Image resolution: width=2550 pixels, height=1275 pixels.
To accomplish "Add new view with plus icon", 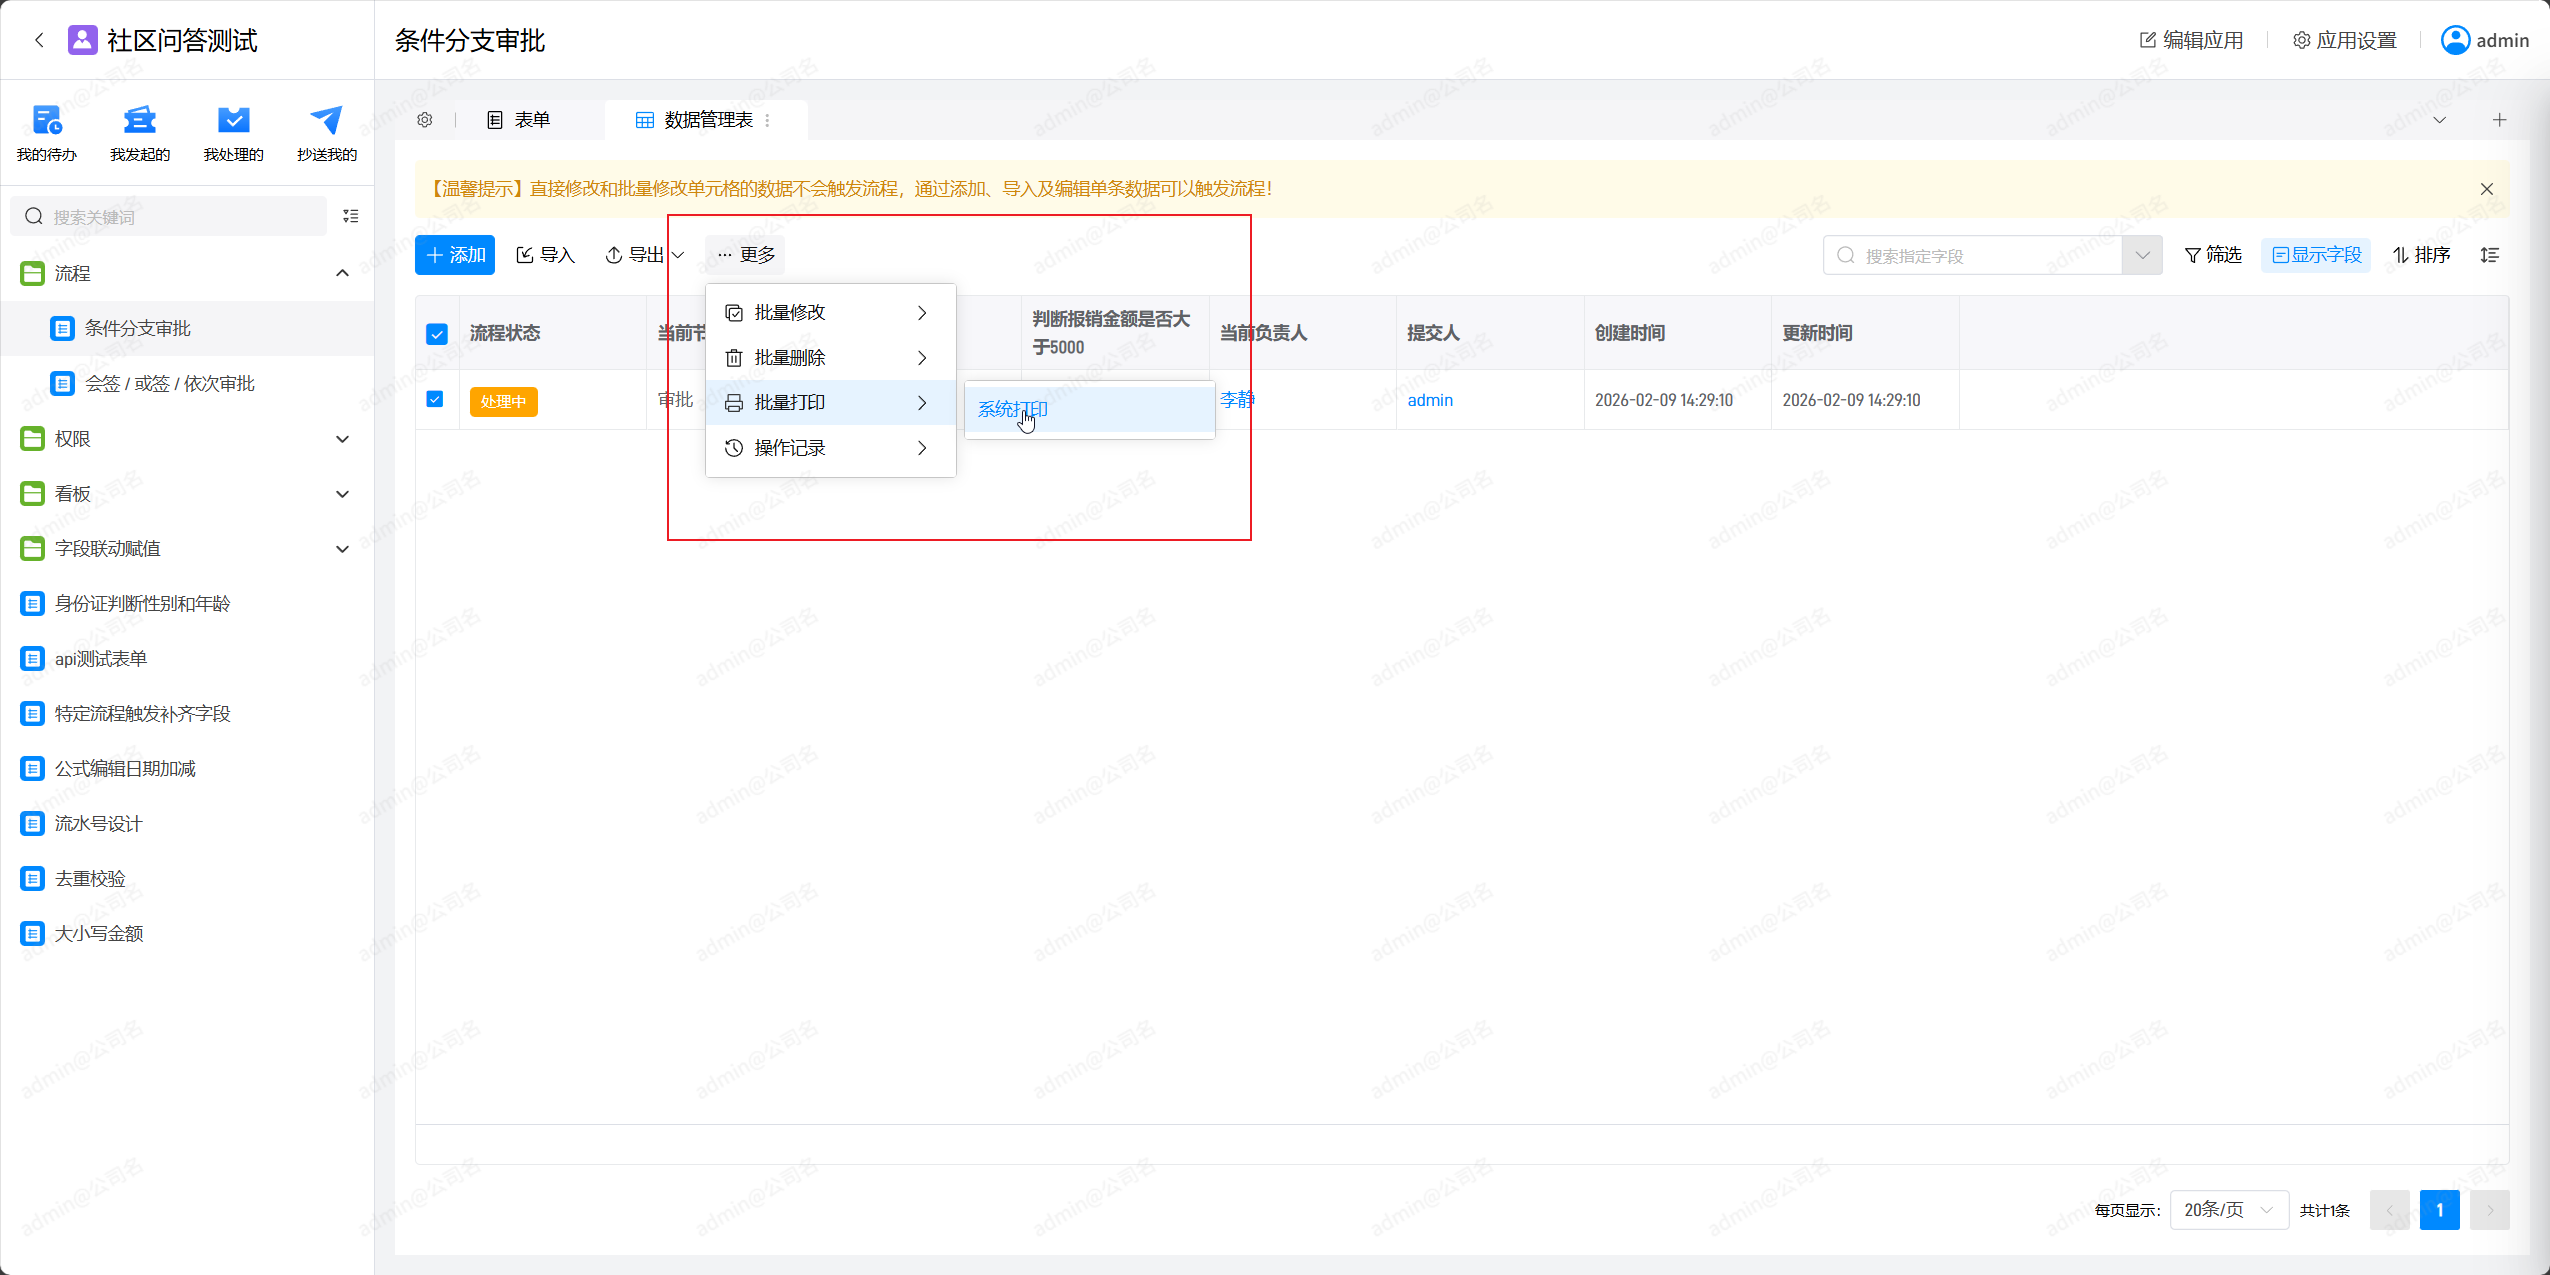I will (x=2499, y=120).
